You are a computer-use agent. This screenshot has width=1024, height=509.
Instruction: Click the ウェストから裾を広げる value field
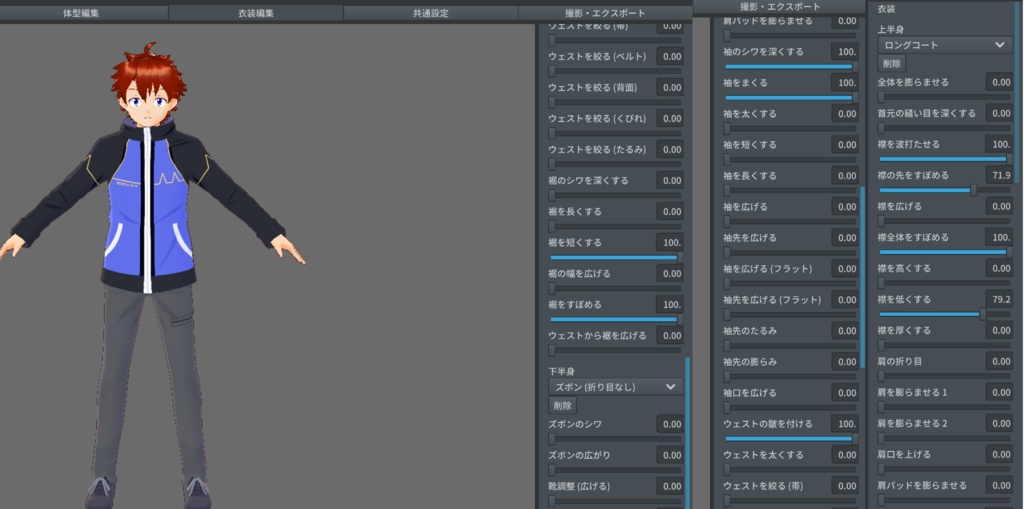coord(670,336)
